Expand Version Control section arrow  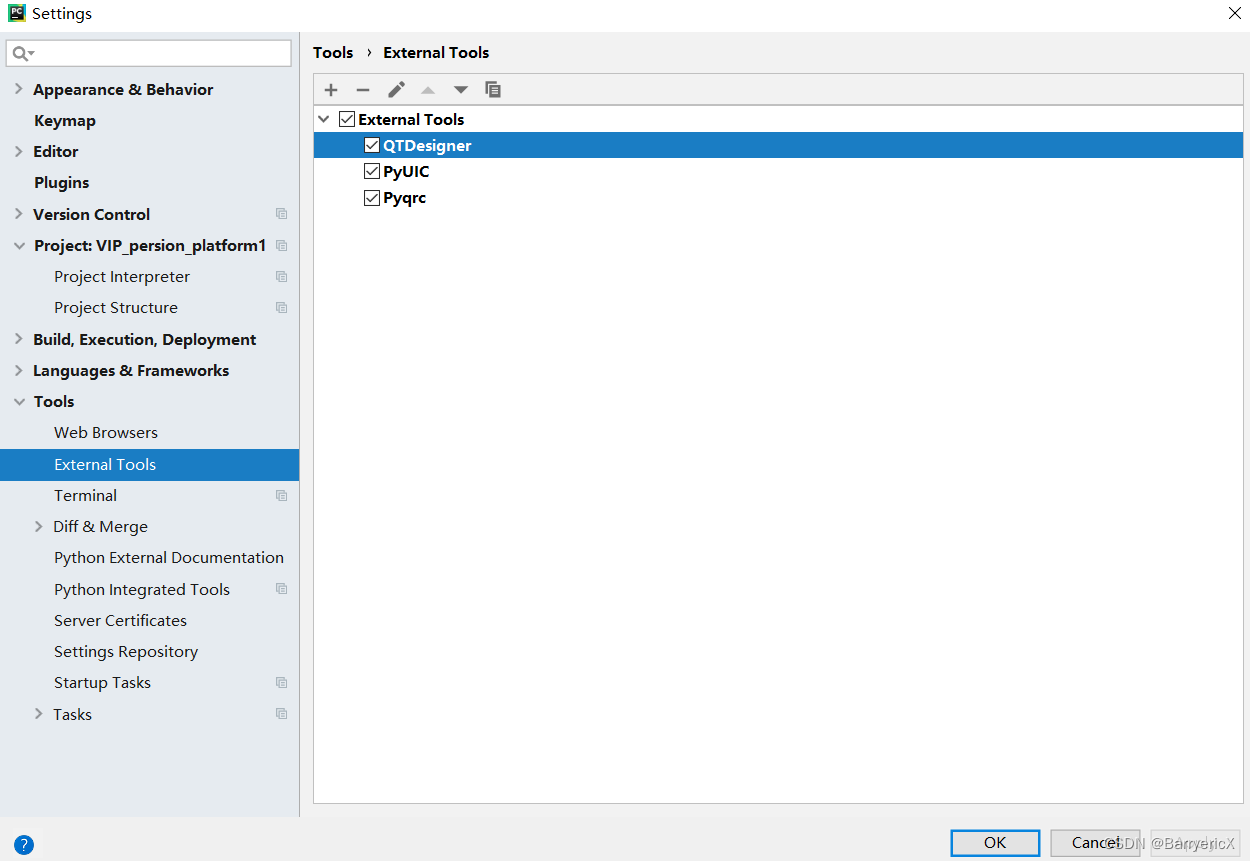[x=18, y=214]
